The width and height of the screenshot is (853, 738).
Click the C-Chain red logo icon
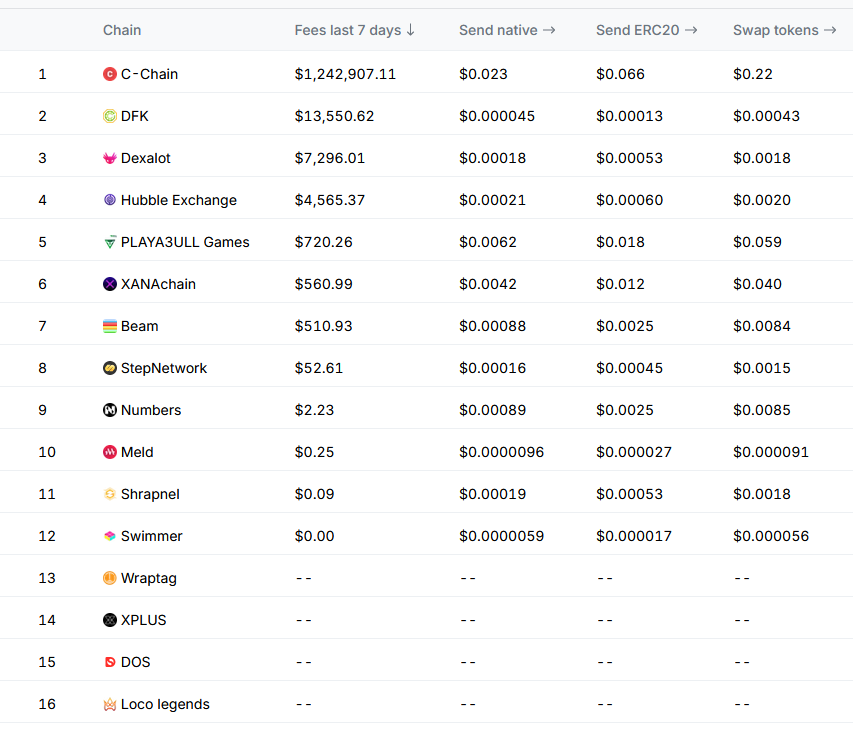pyautogui.click(x=110, y=74)
